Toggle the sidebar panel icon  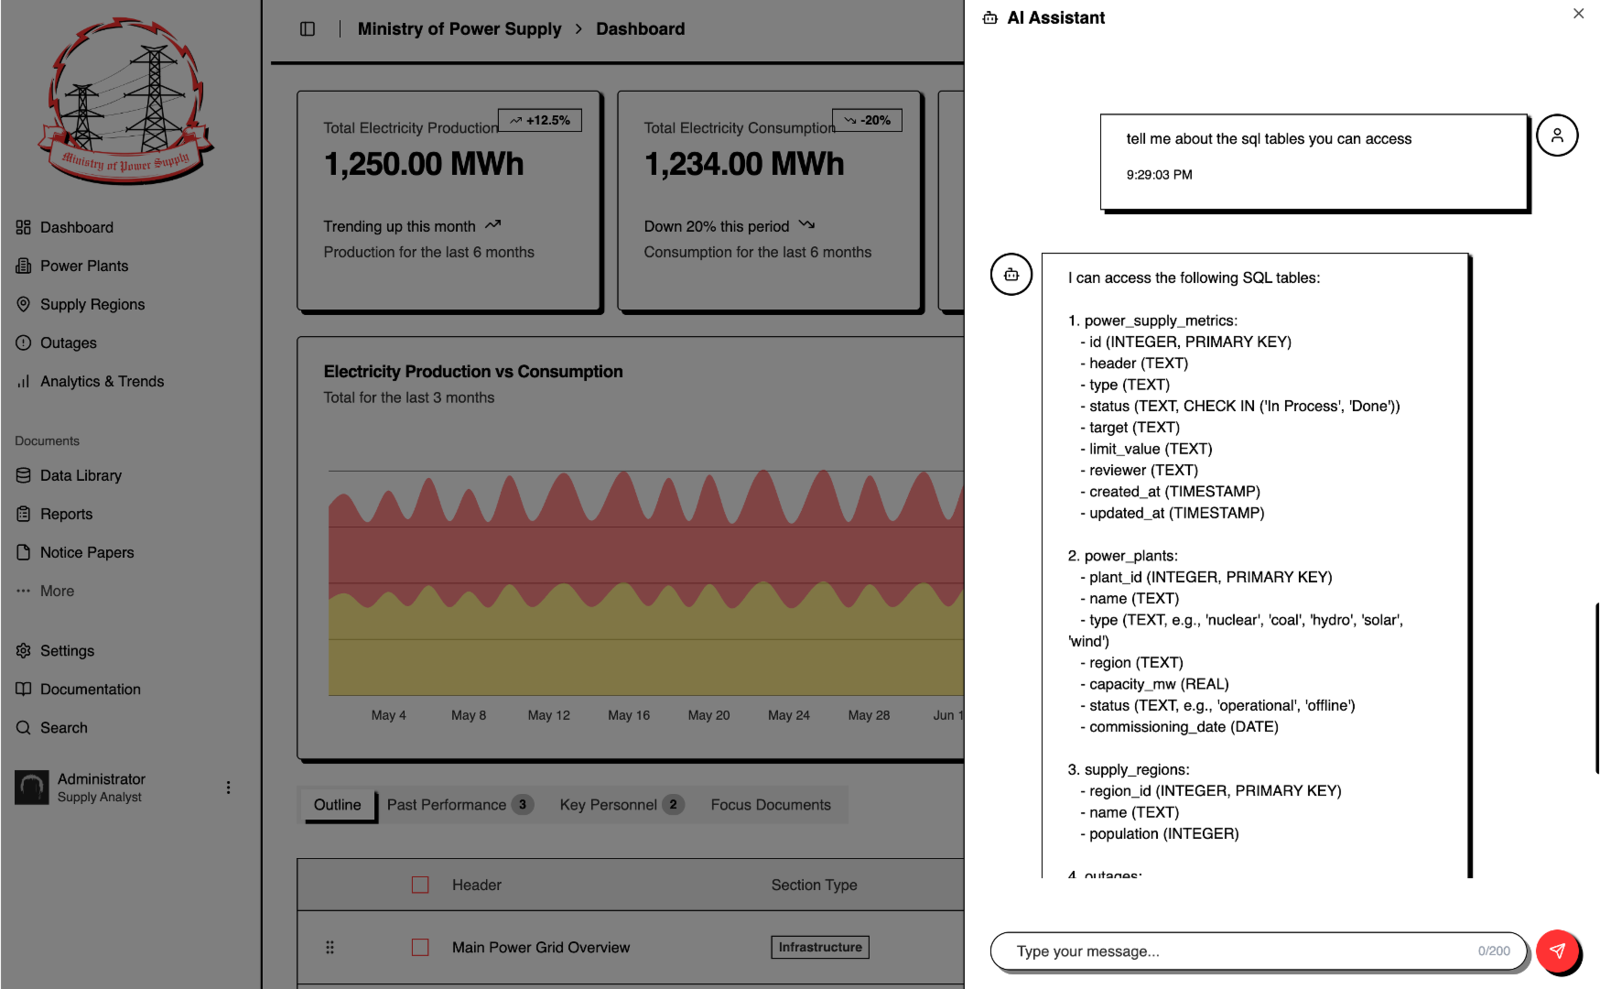308,29
